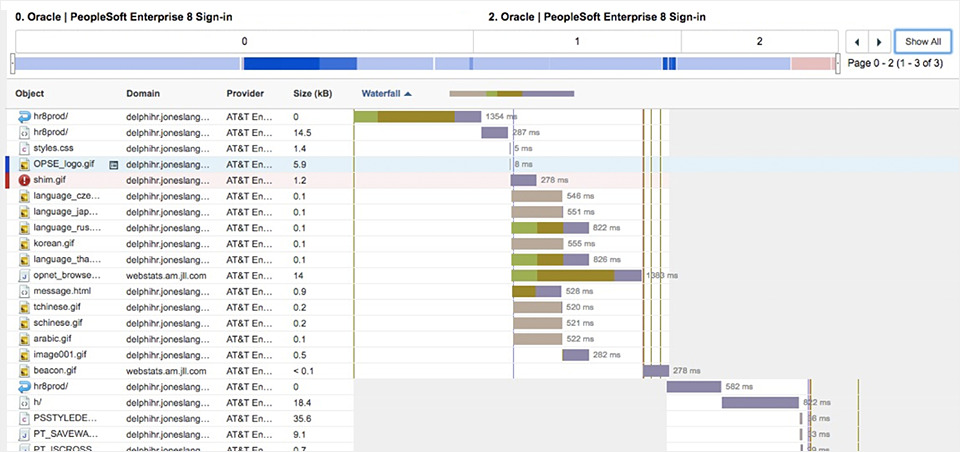Viewport: 960px width, 452px height.
Task: Open the details icon next to OPSE_logo.gif
Action: pos(114,164)
